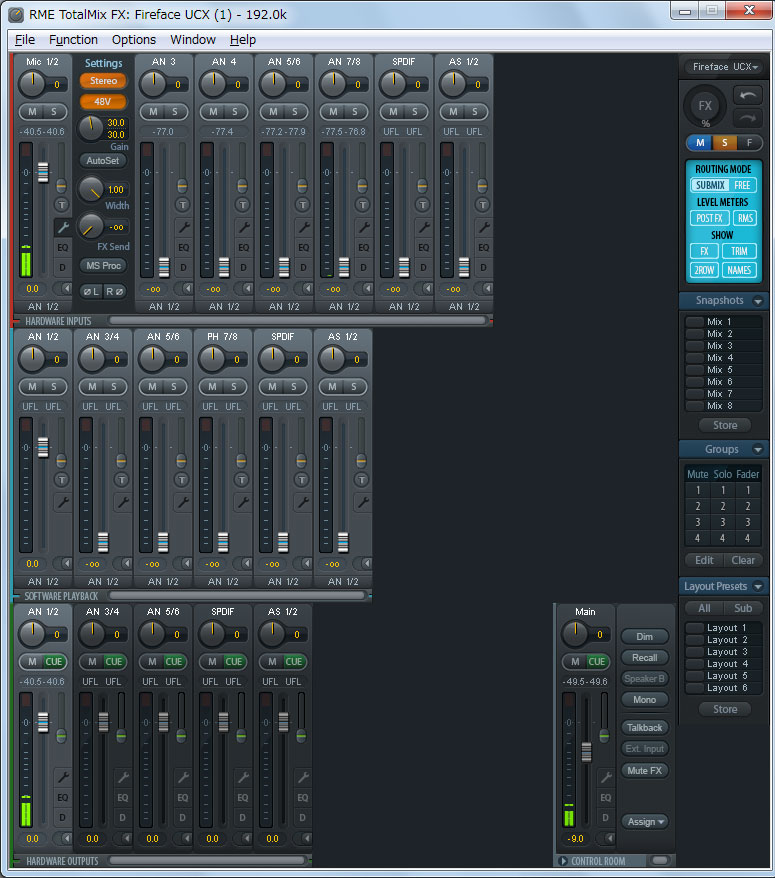Image resolution: width=775 pixels, height=878 pixels.
Task: Click the Hardware Inputs horizontal scrollbar
Action: click(x=297, y=320)
